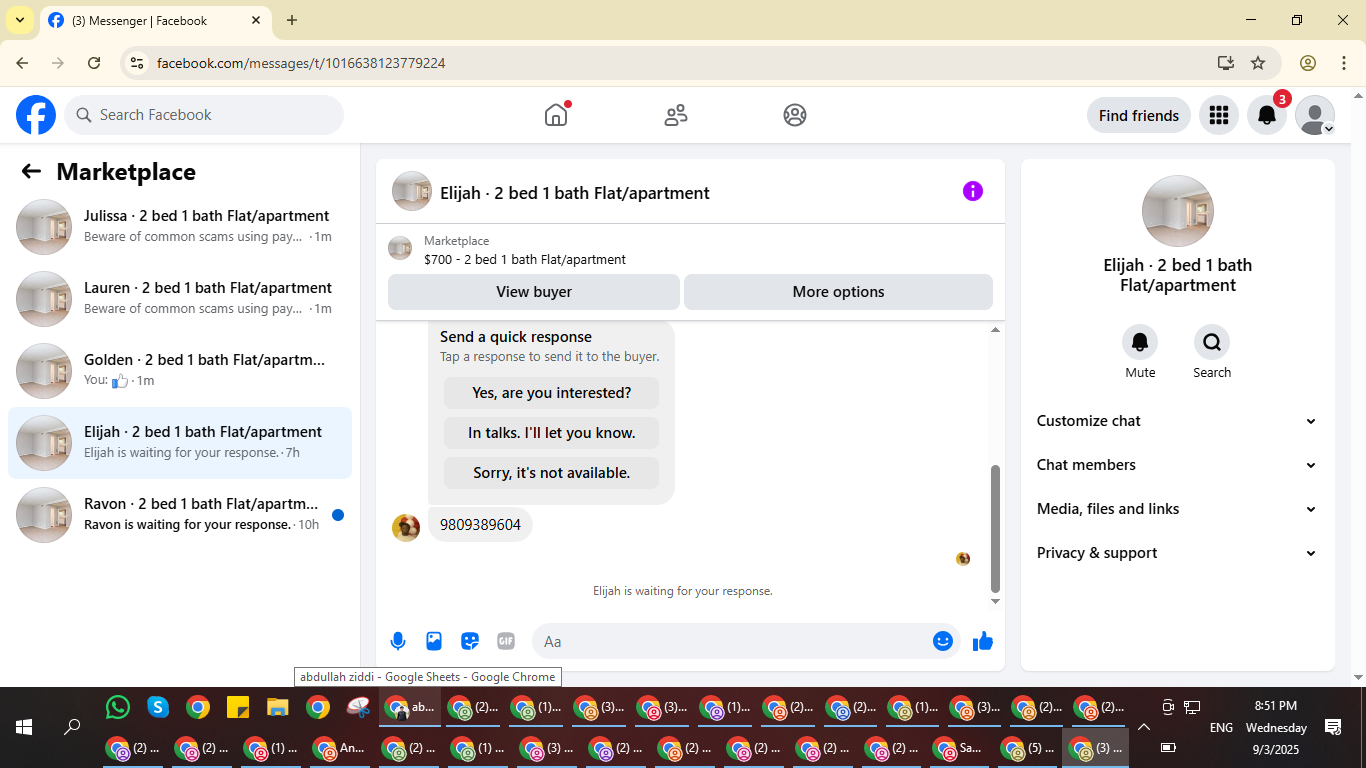
Task: Open the purple conversation information icon
Action: 973,191
